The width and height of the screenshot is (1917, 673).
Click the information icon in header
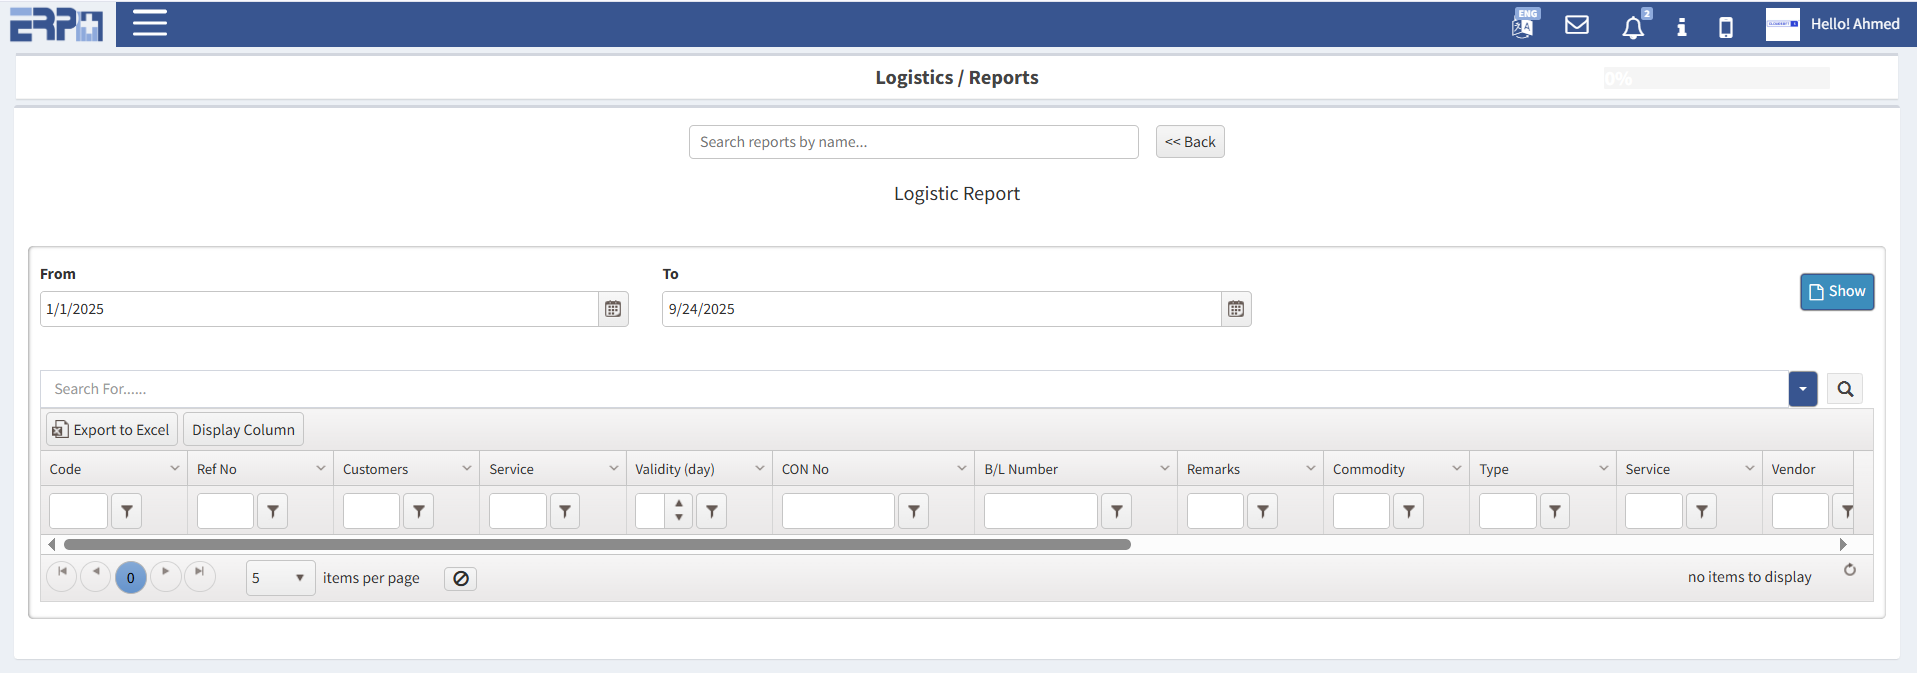[1682, 27]
